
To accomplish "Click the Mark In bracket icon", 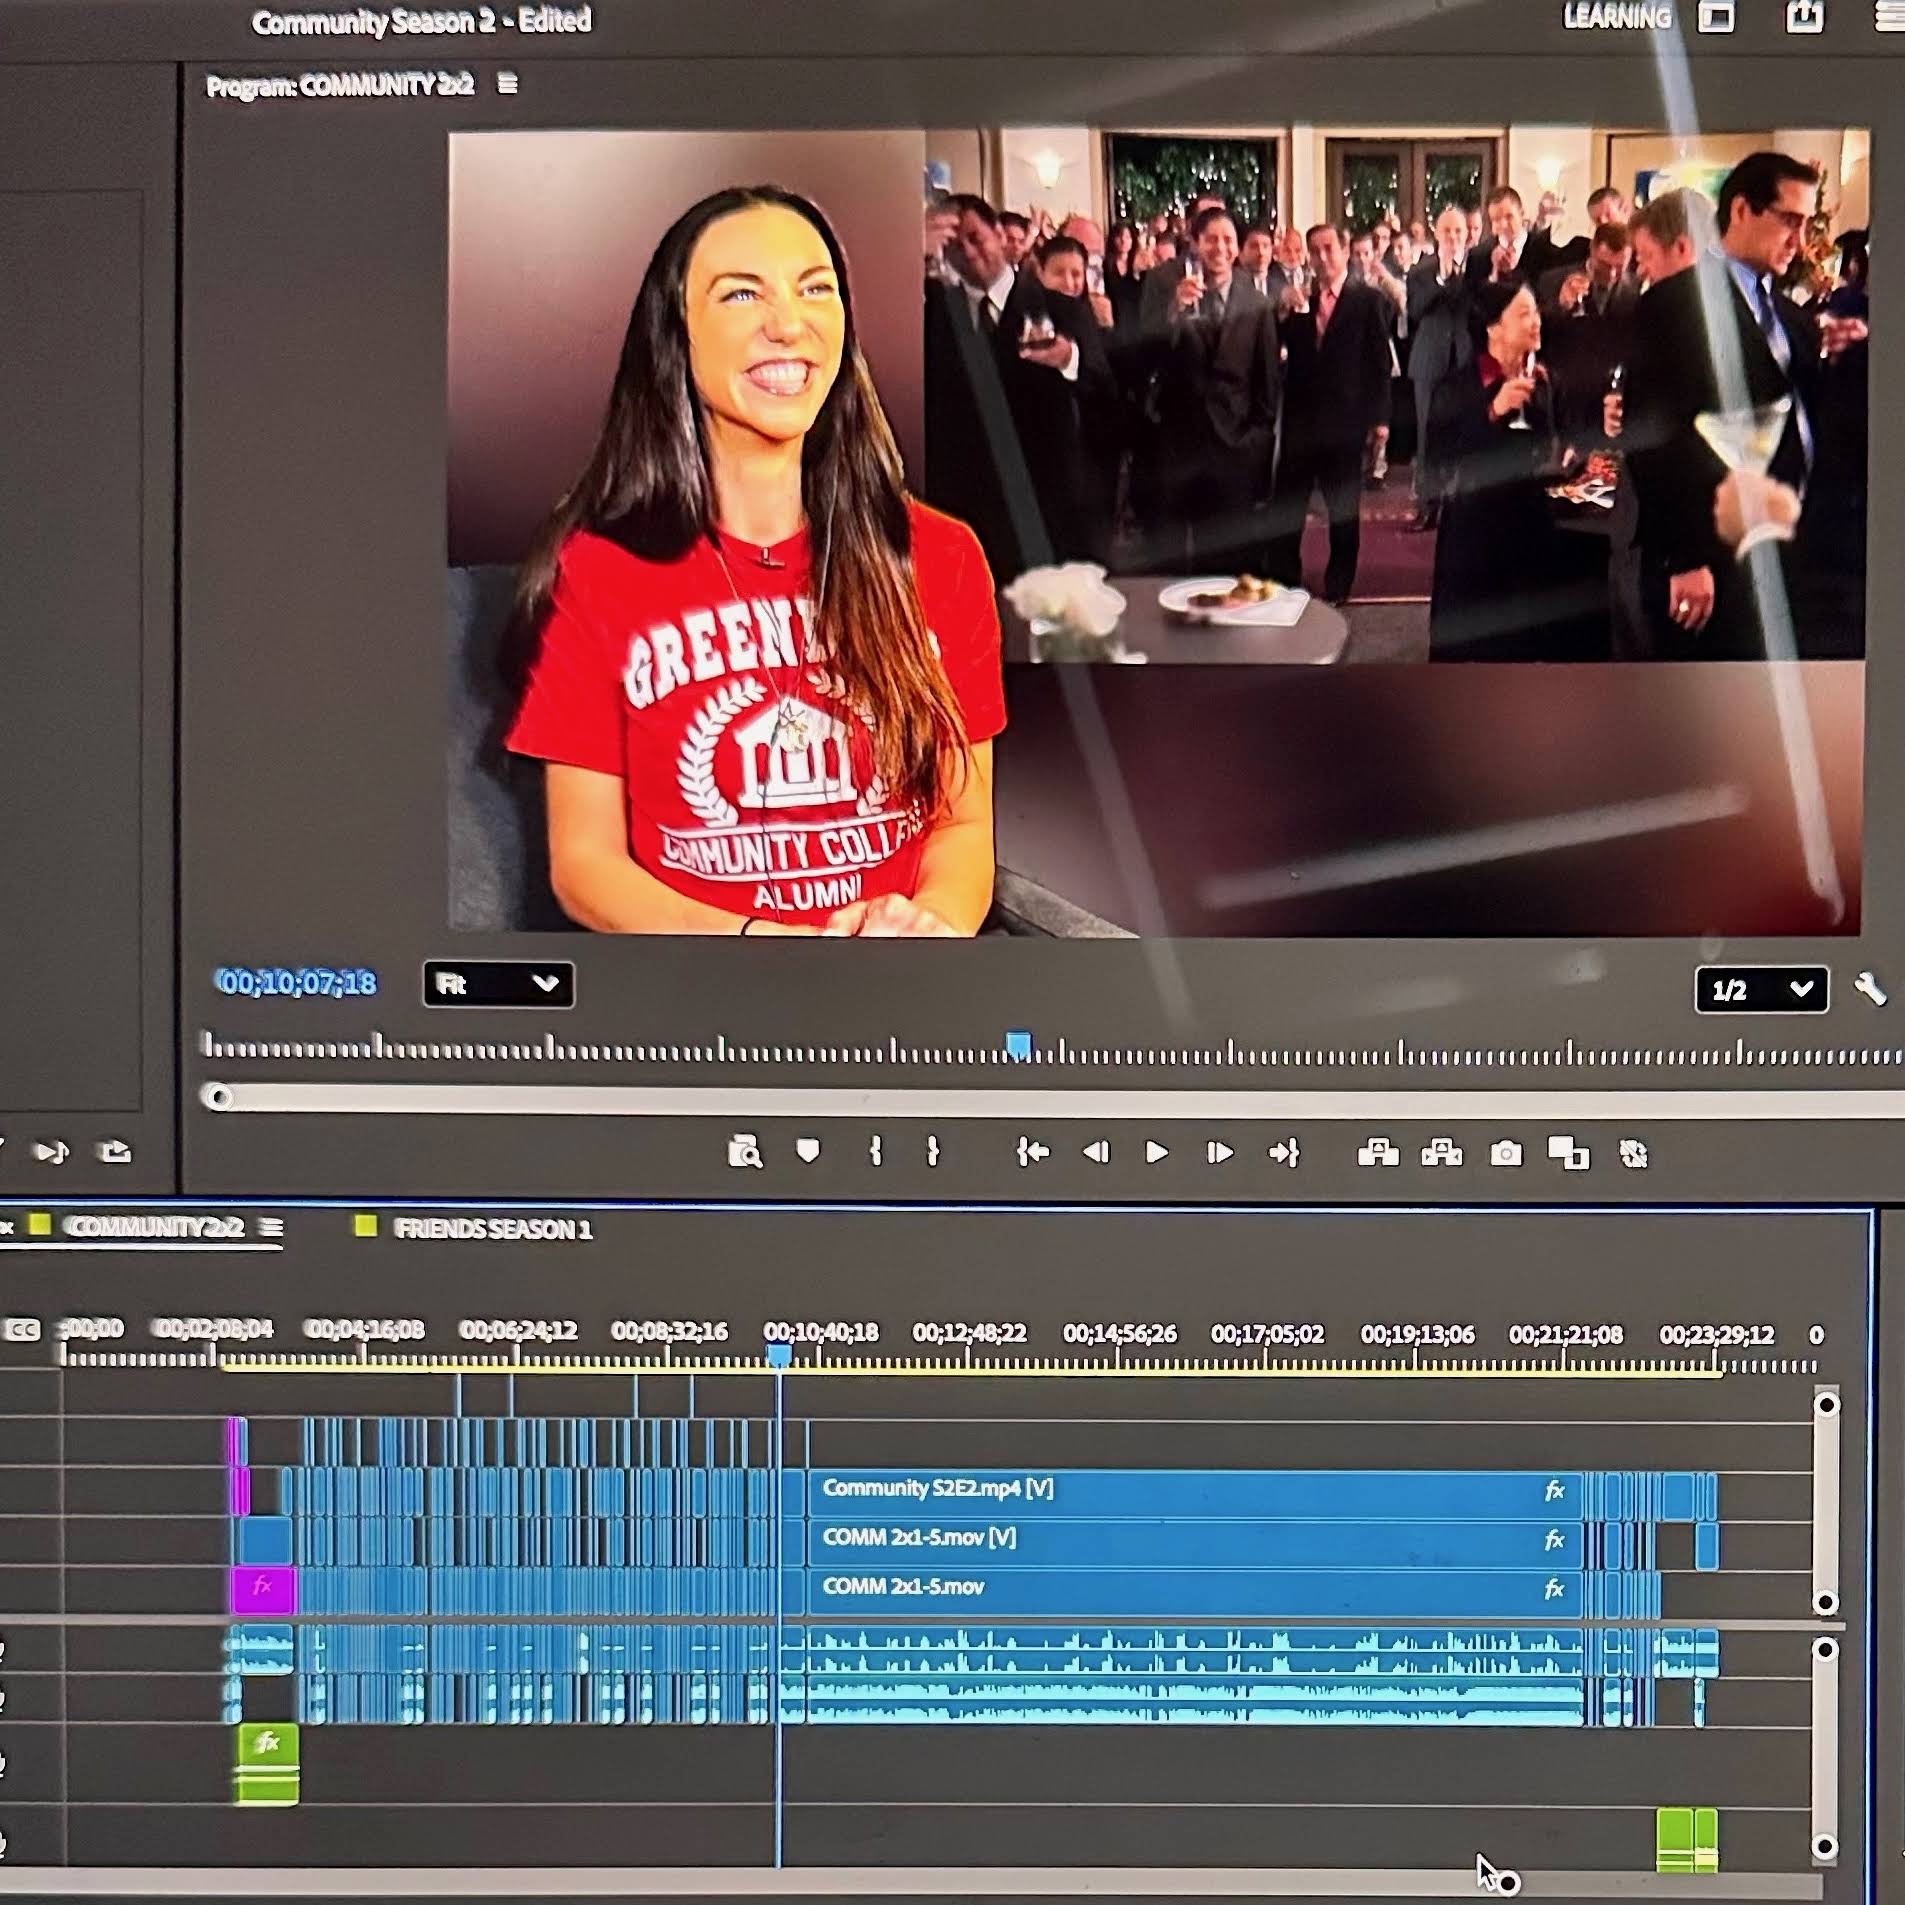I will click(x=876, y=1152).
